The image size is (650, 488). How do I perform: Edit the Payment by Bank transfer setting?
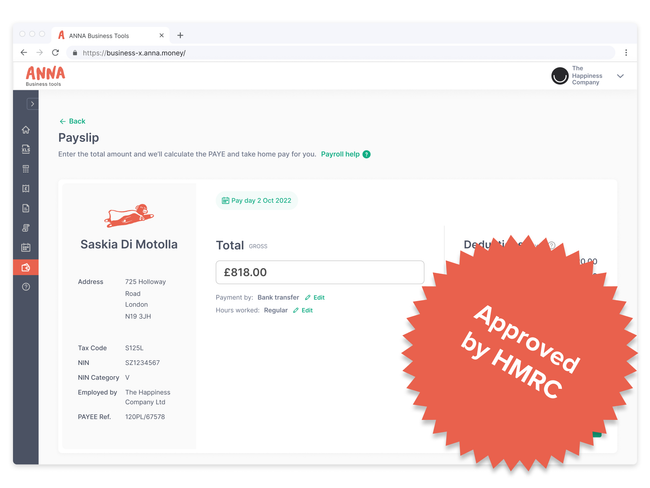coord(315,298)
